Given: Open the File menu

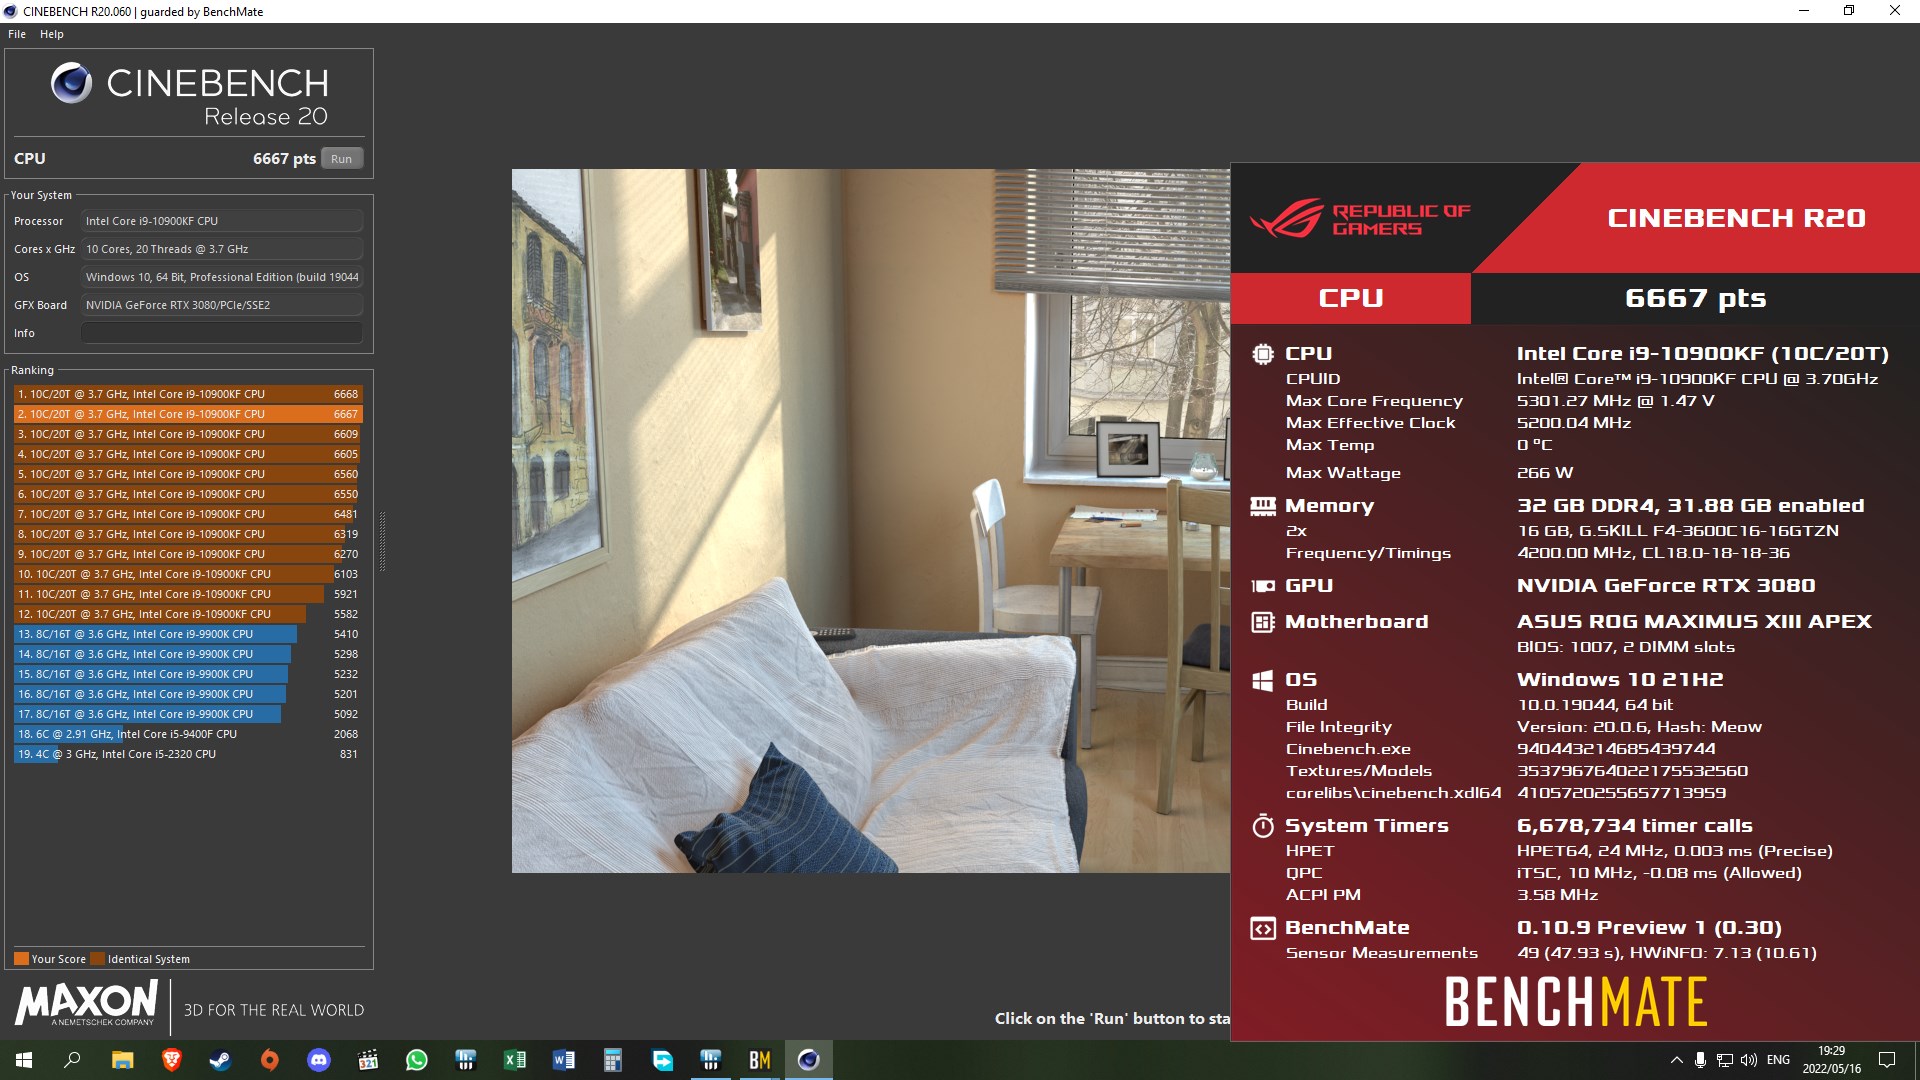Looking at the screenshot, I should click(x=17, y=34).
